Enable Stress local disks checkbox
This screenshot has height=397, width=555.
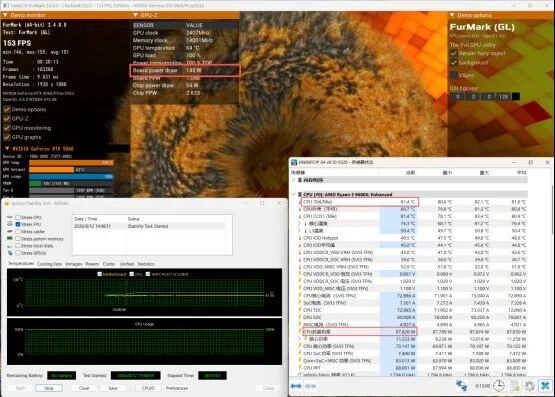pos(18,246)
